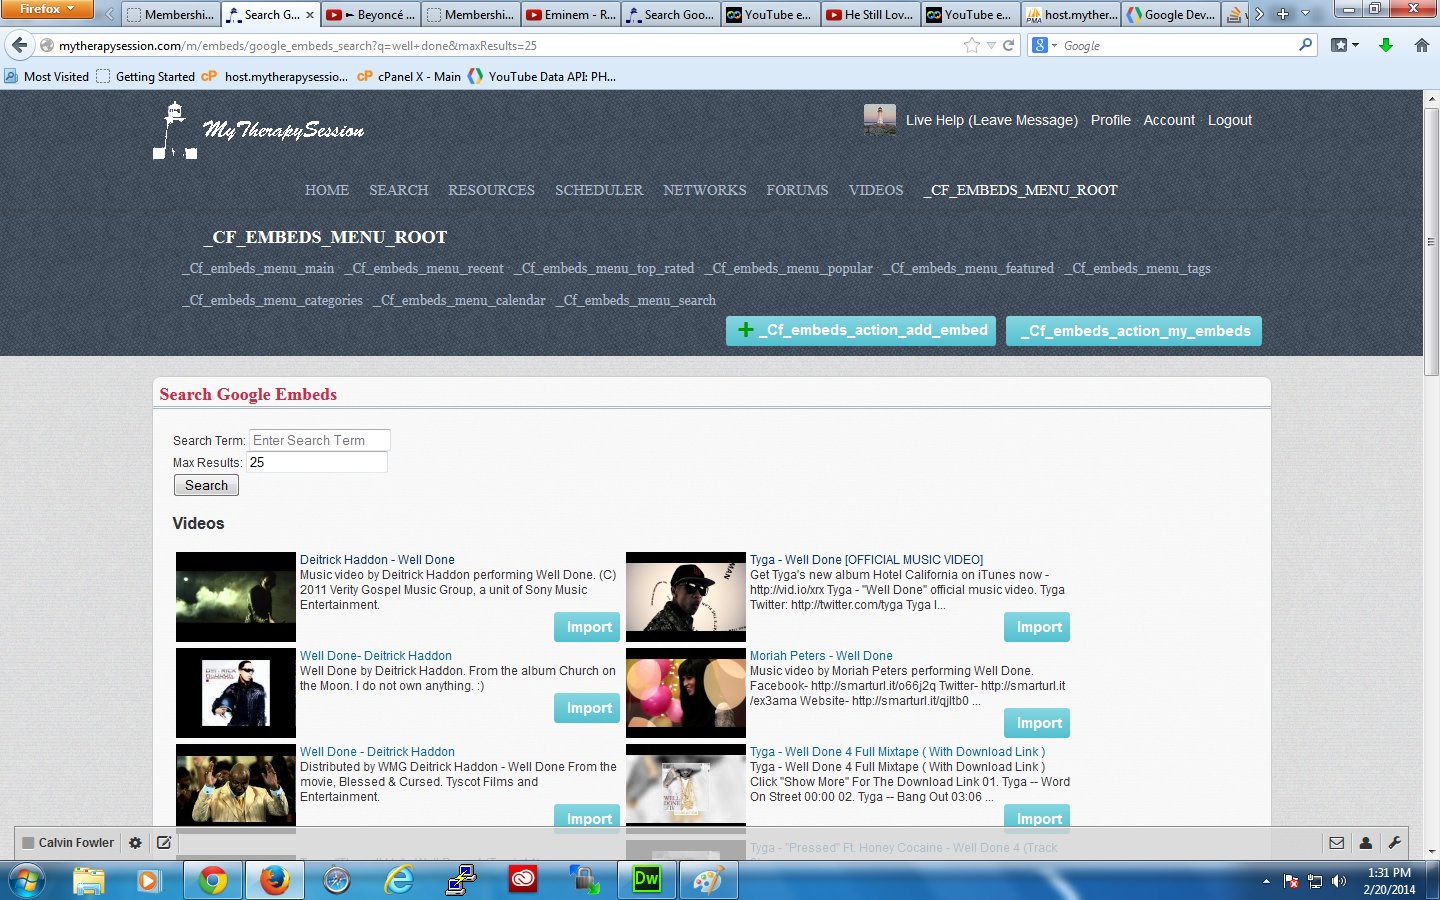Click the Search button under Max Results
The height and width of the screenshot is (900, 1440).
(x=206, y=485)
